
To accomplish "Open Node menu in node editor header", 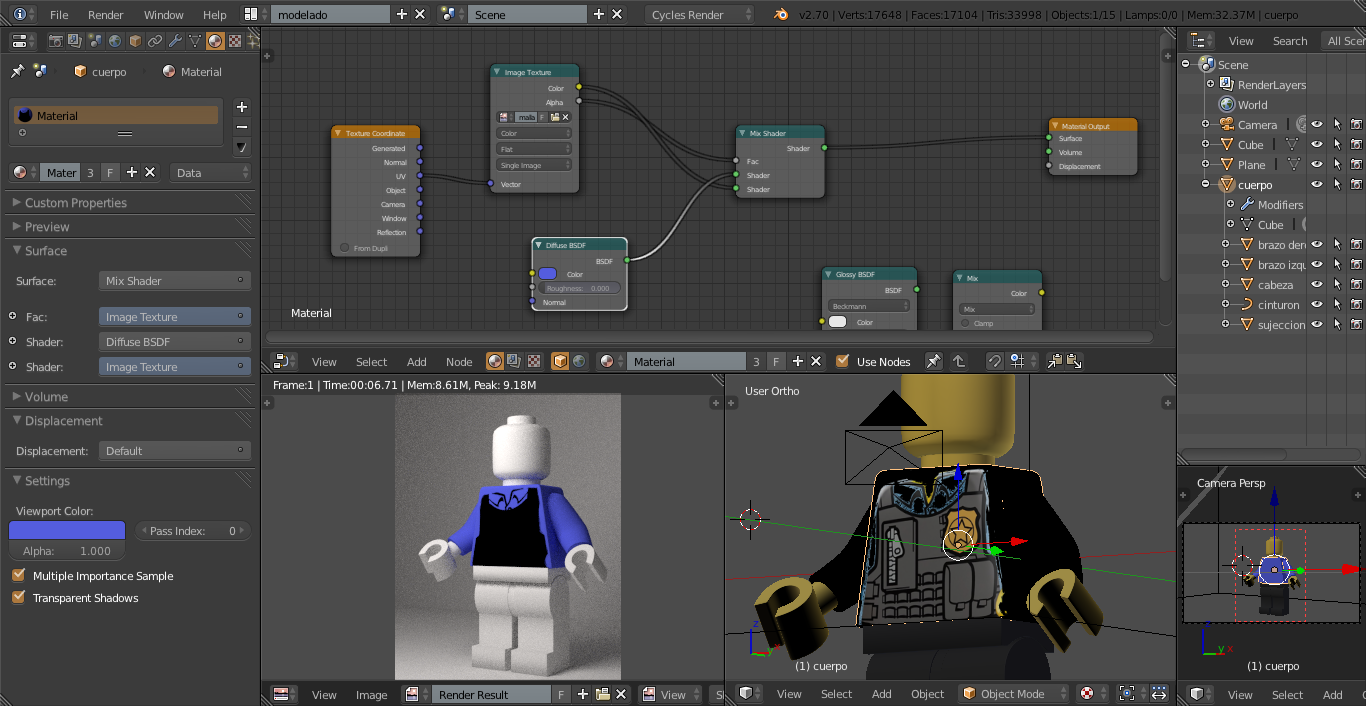I will pyautogui.click(x=459, y=362).
